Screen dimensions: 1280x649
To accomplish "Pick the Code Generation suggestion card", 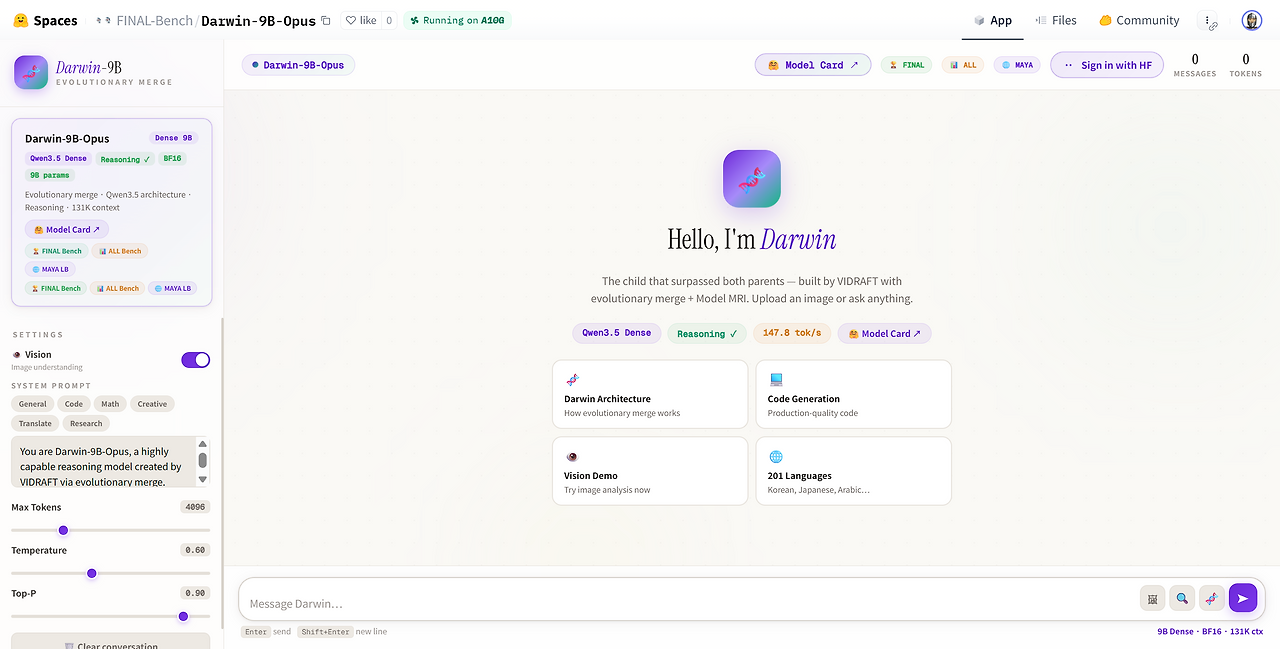I will click(853, 394).
